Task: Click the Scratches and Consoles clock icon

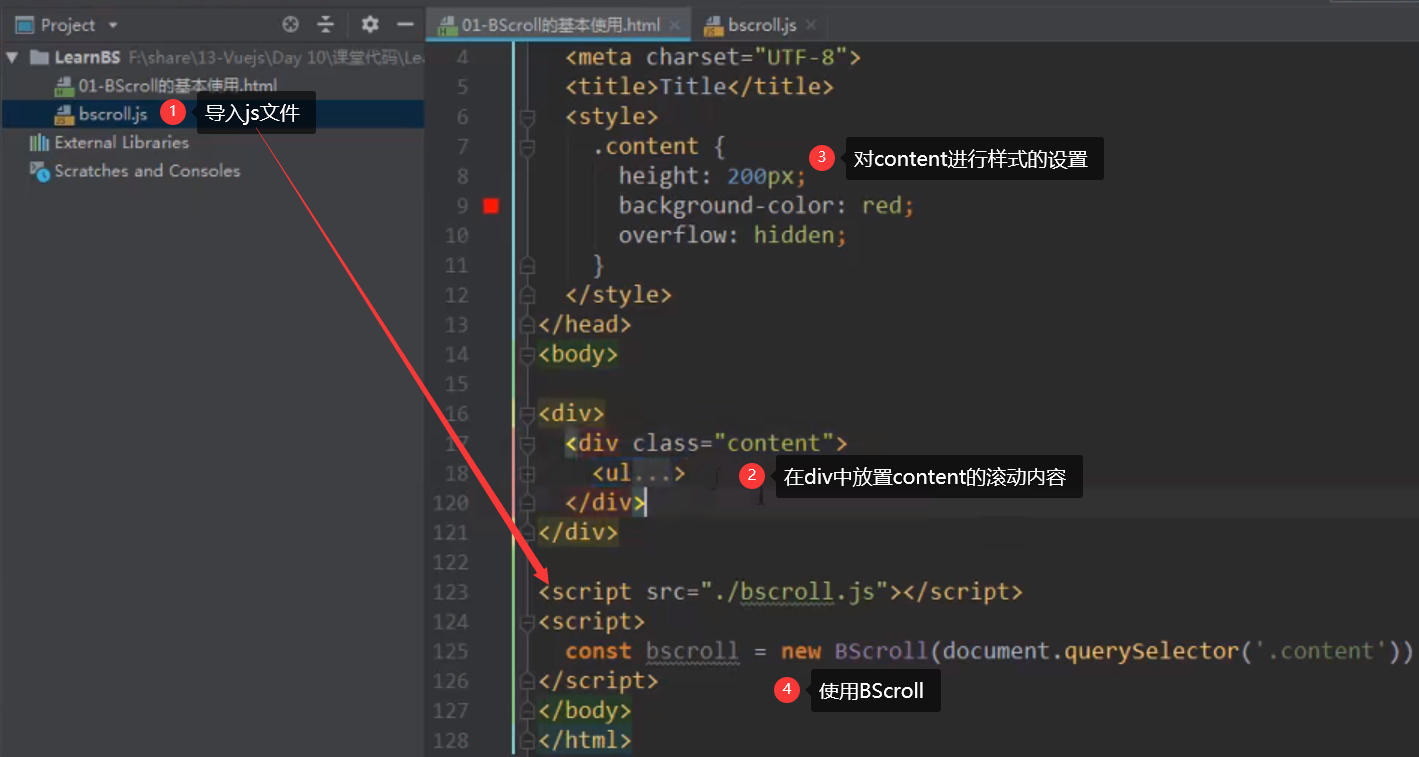Action: [x=40, y=171]
